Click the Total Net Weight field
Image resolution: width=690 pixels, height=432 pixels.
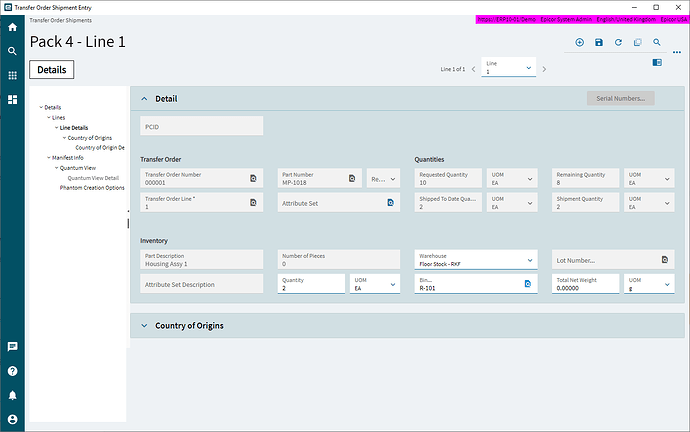click(x=585, y=284)
